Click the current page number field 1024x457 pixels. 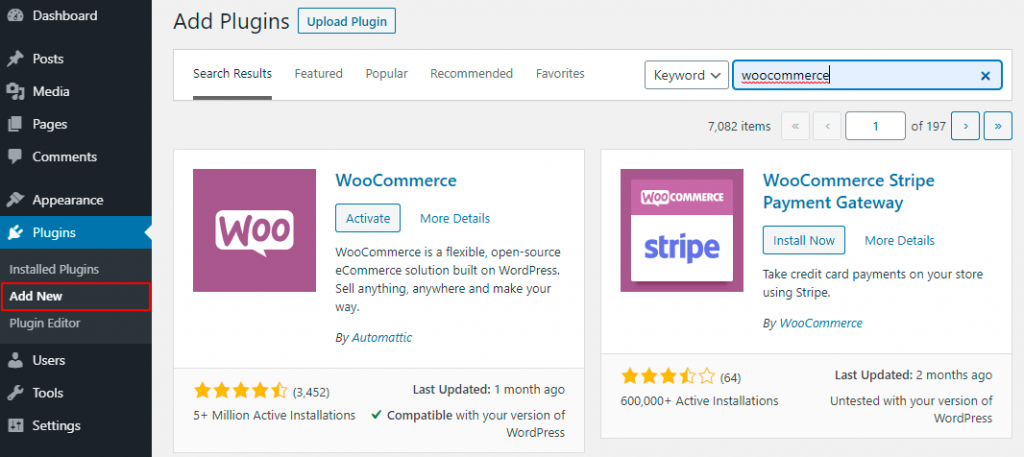click(x=875, y=126)
